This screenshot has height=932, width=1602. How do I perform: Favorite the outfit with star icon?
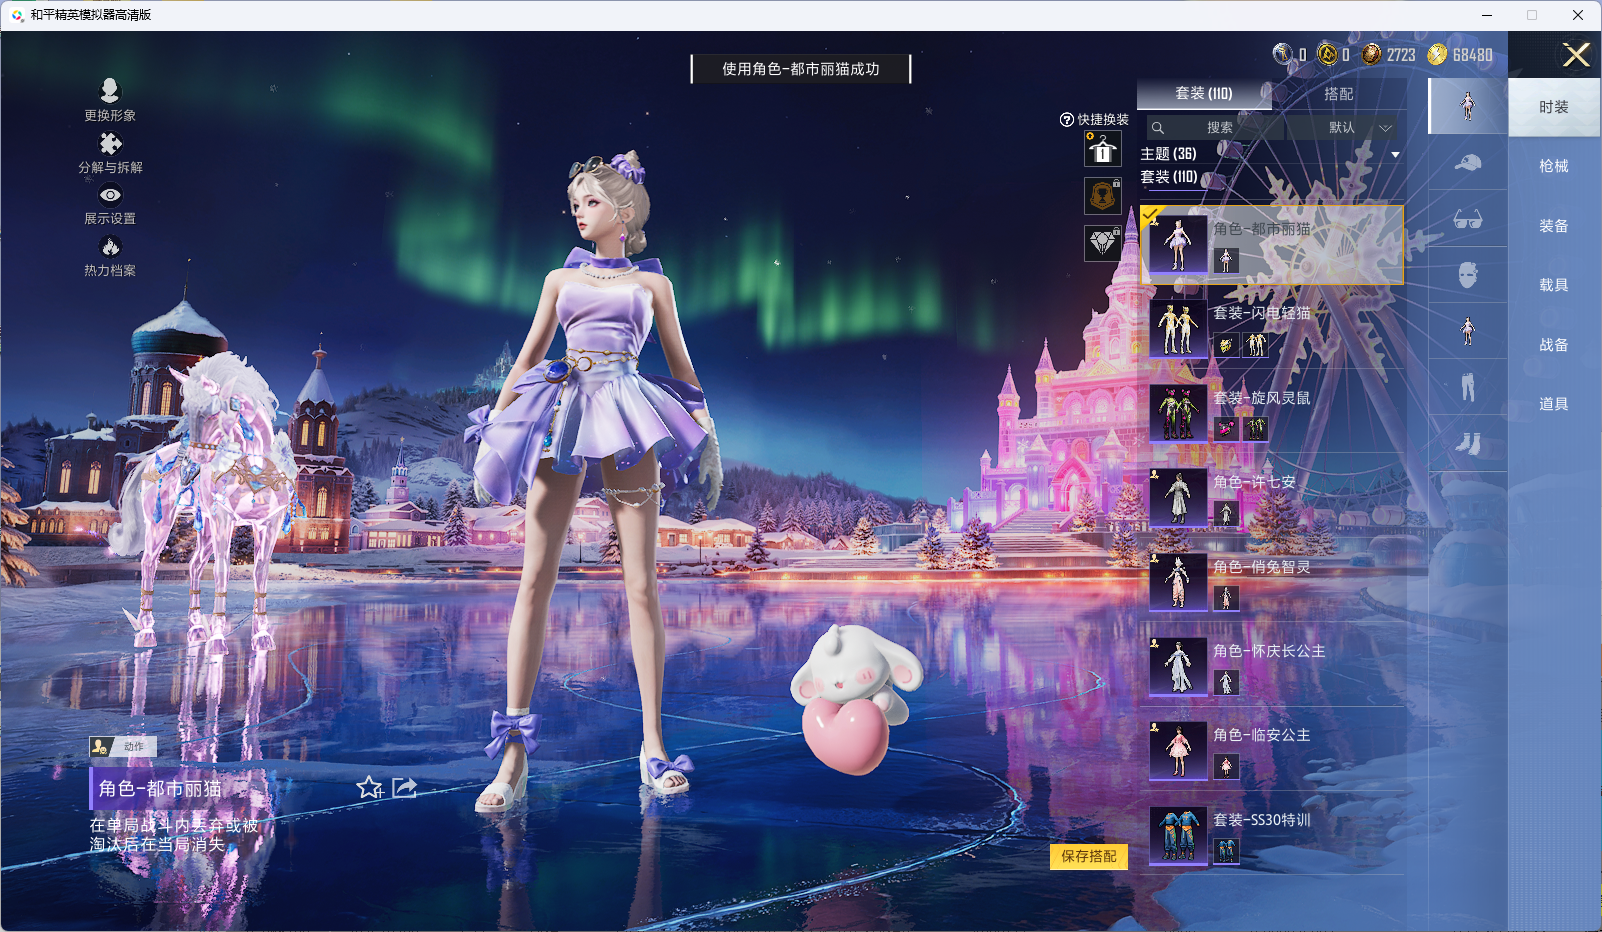(369, 788)
